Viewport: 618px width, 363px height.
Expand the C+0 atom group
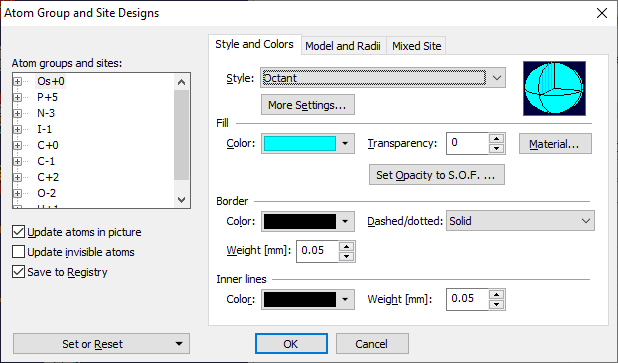tap(17, 145)
